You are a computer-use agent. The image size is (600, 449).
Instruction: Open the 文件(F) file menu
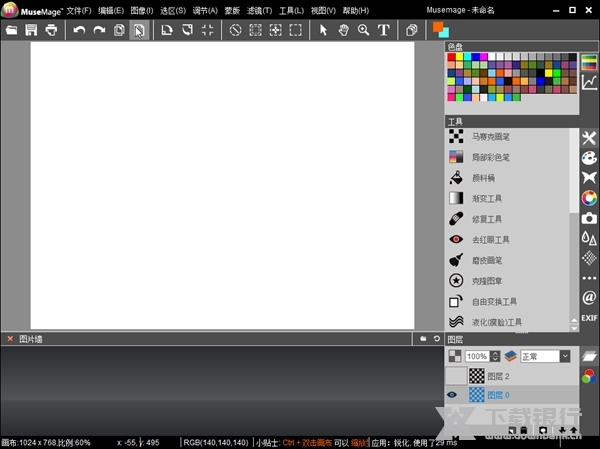pyautogui.click(x=78, y=10)
